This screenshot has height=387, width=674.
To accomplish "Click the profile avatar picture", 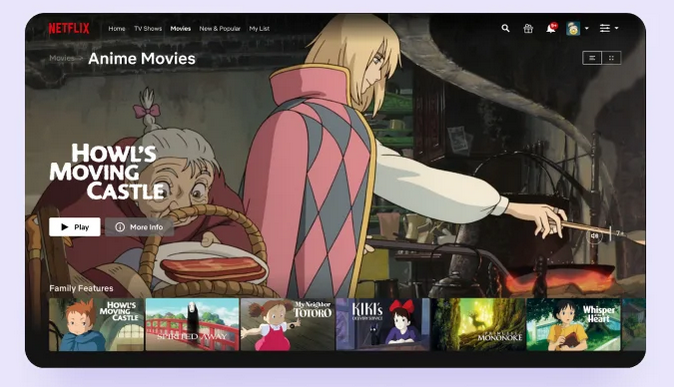I will coord(573,28).
